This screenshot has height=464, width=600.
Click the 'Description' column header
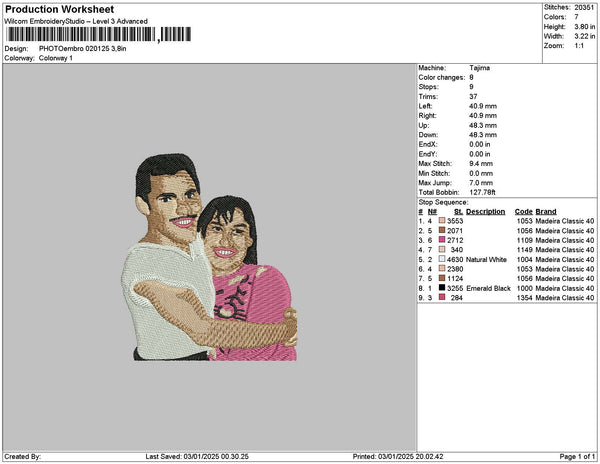[486, 212]
